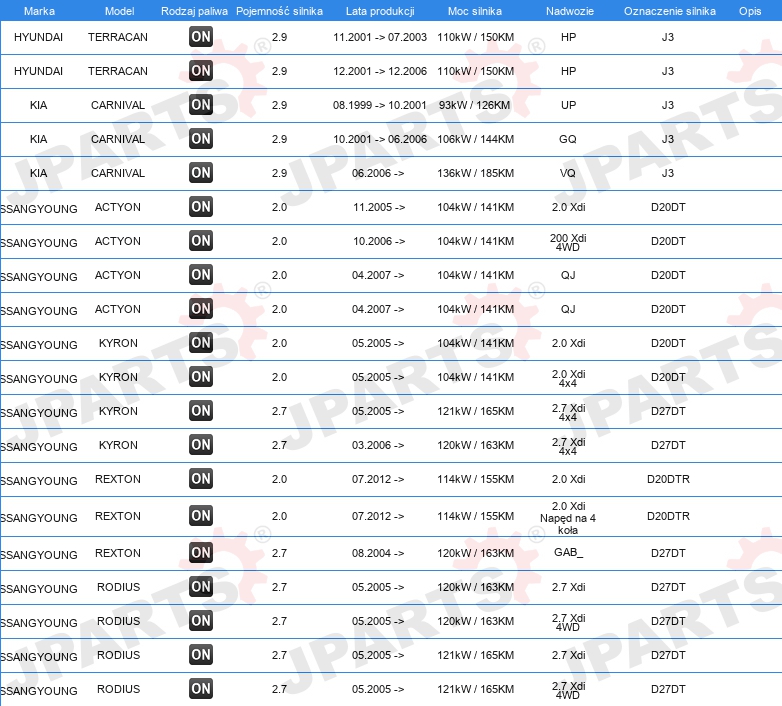Click the body cell GQ
Screen dimensions: 782x706
568,139
